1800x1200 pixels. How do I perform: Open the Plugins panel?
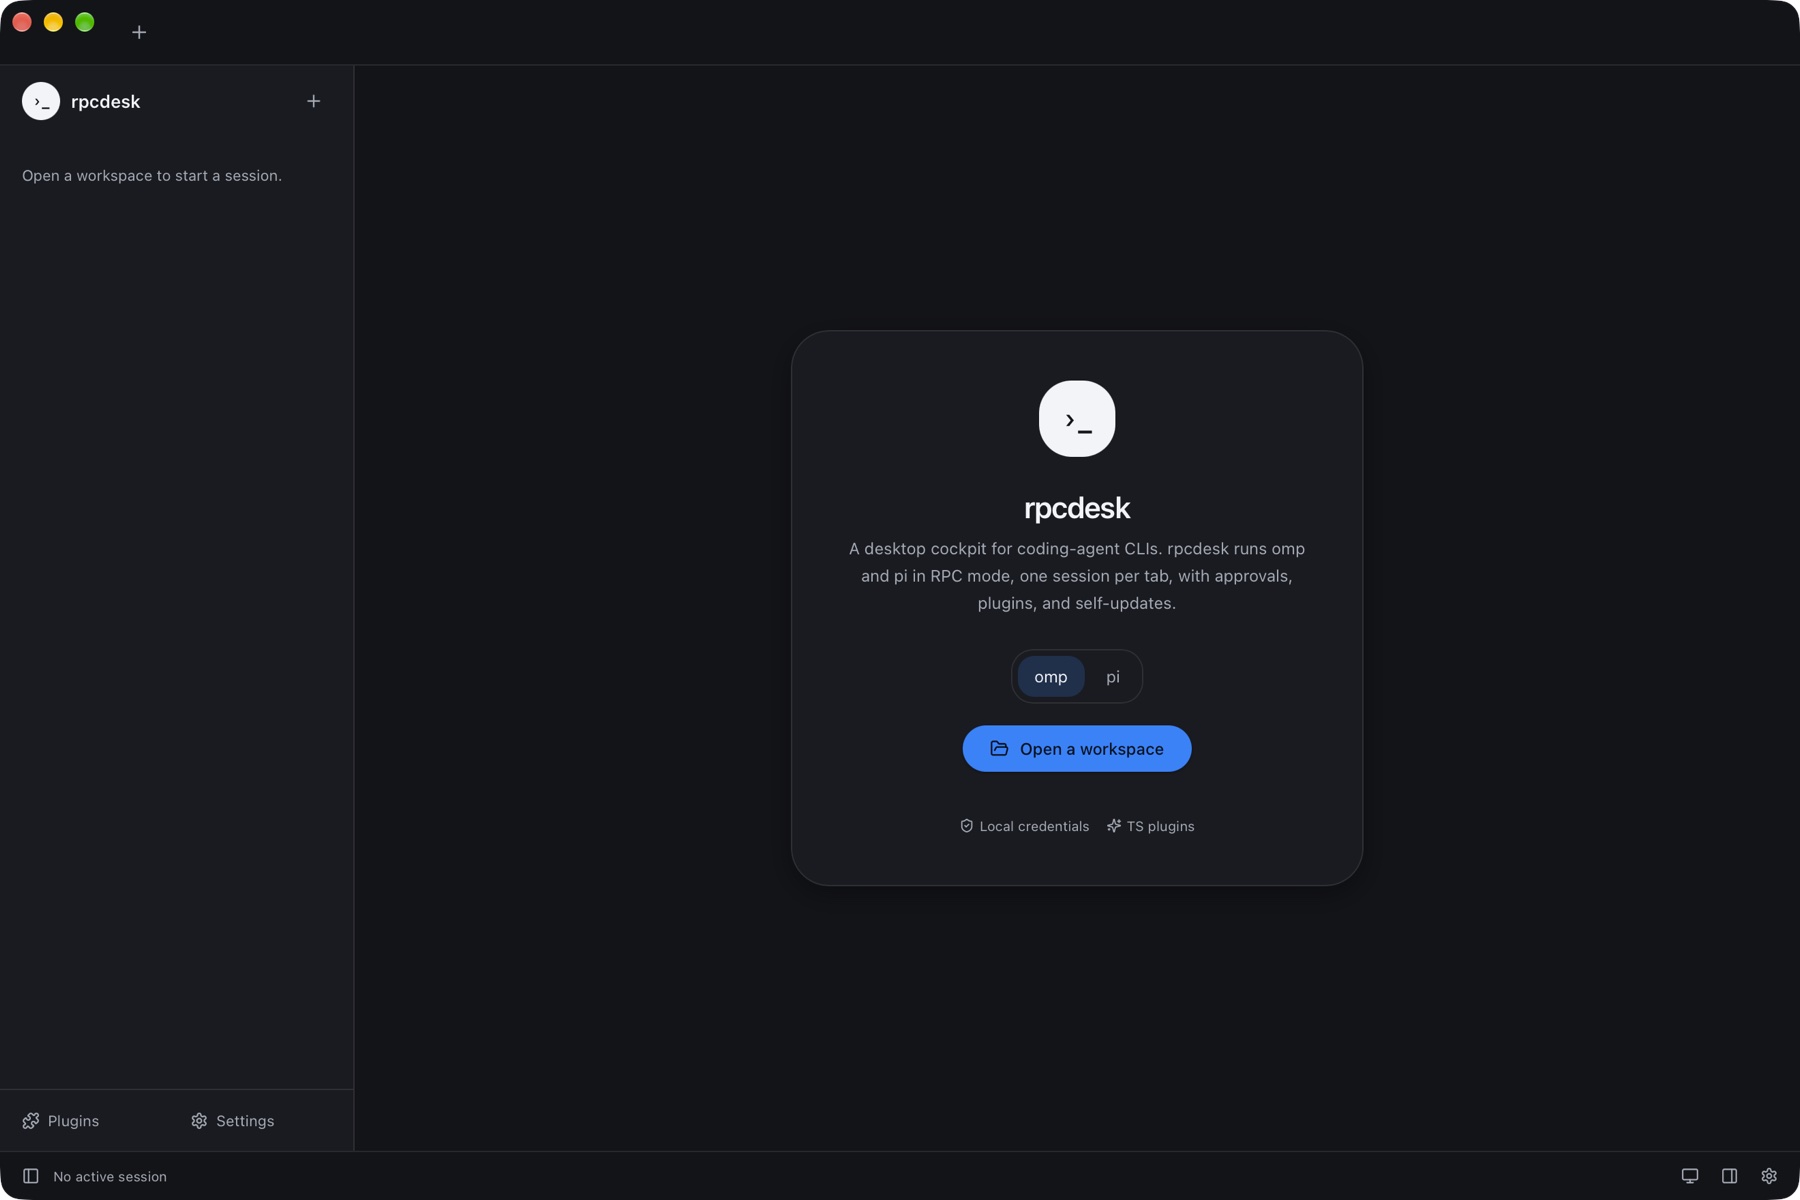point(61,1121)
